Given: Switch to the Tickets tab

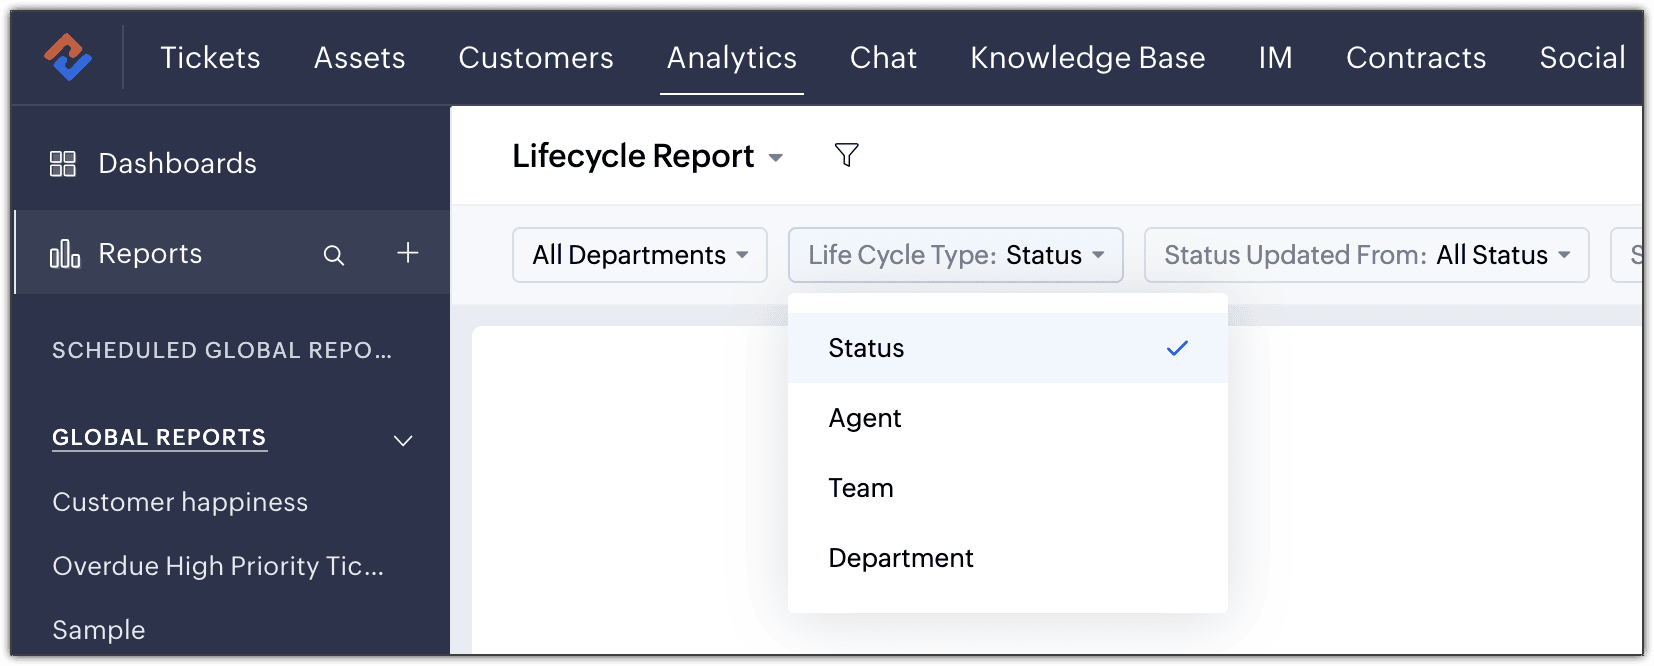Looking at the screenshot, I should 210,58.
